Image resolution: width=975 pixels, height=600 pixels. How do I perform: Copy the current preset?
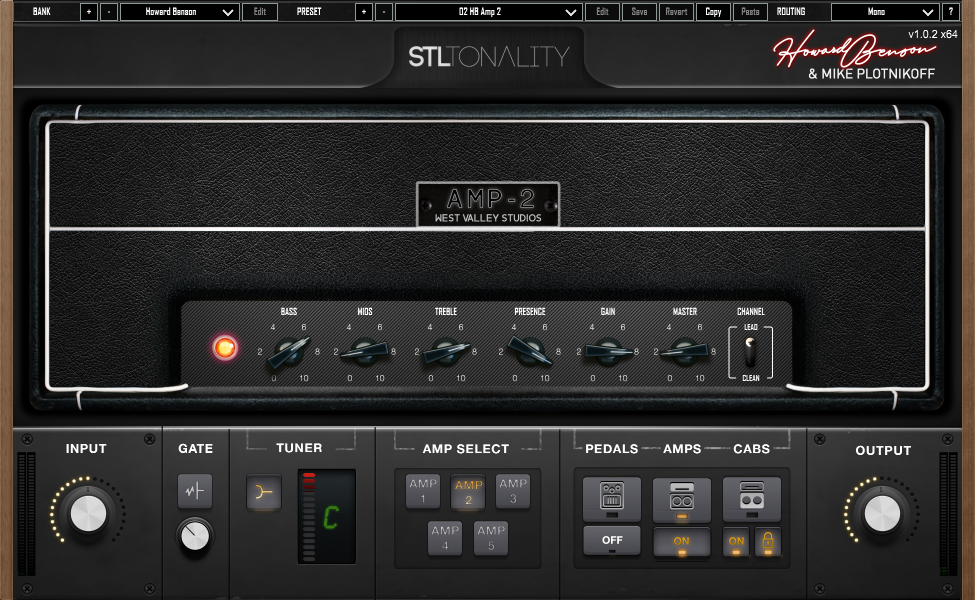(x=713, y=12)
